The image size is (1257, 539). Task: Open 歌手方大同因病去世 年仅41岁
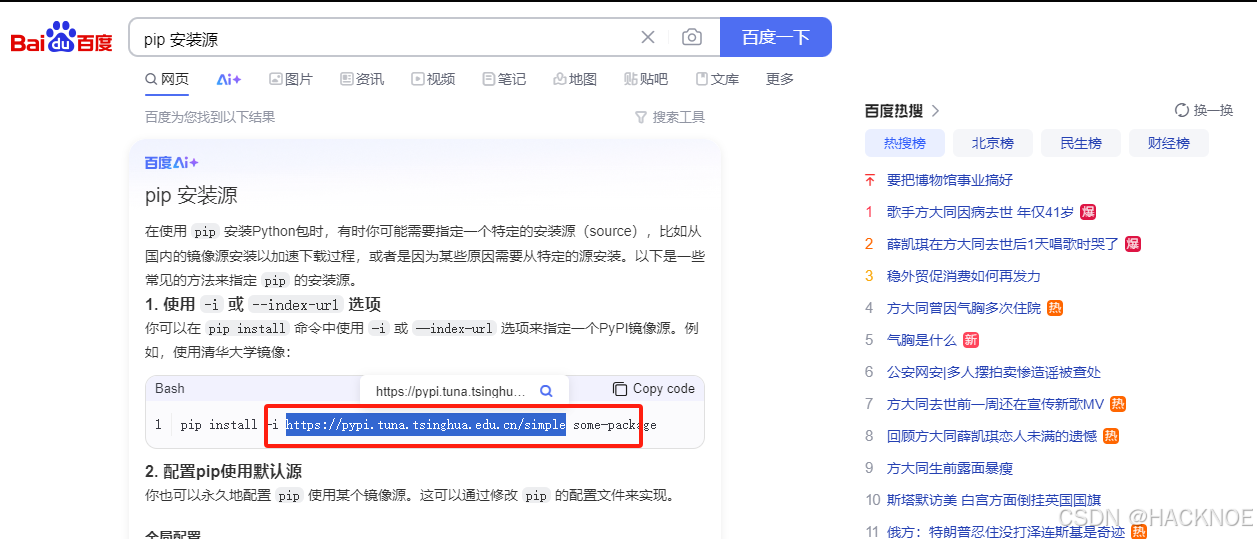tap(980, 212)
